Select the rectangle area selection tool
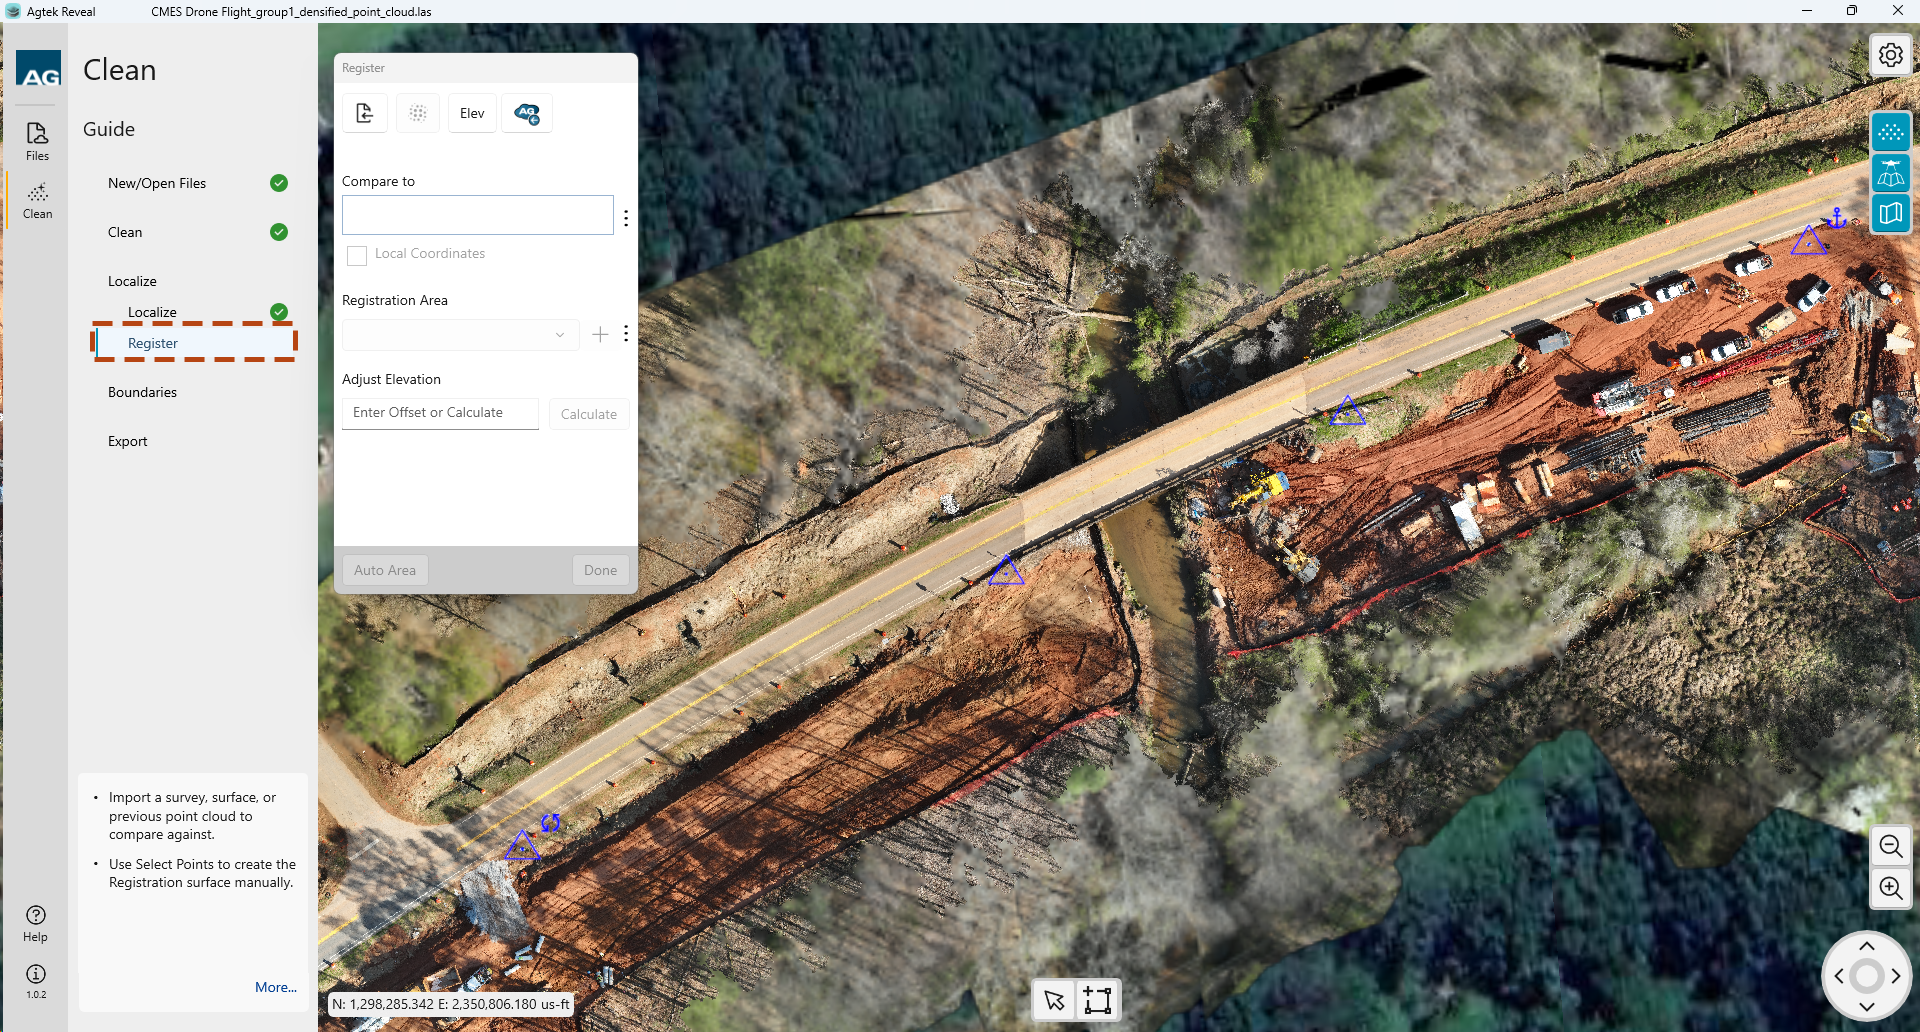 (x=1097, y=1000)
